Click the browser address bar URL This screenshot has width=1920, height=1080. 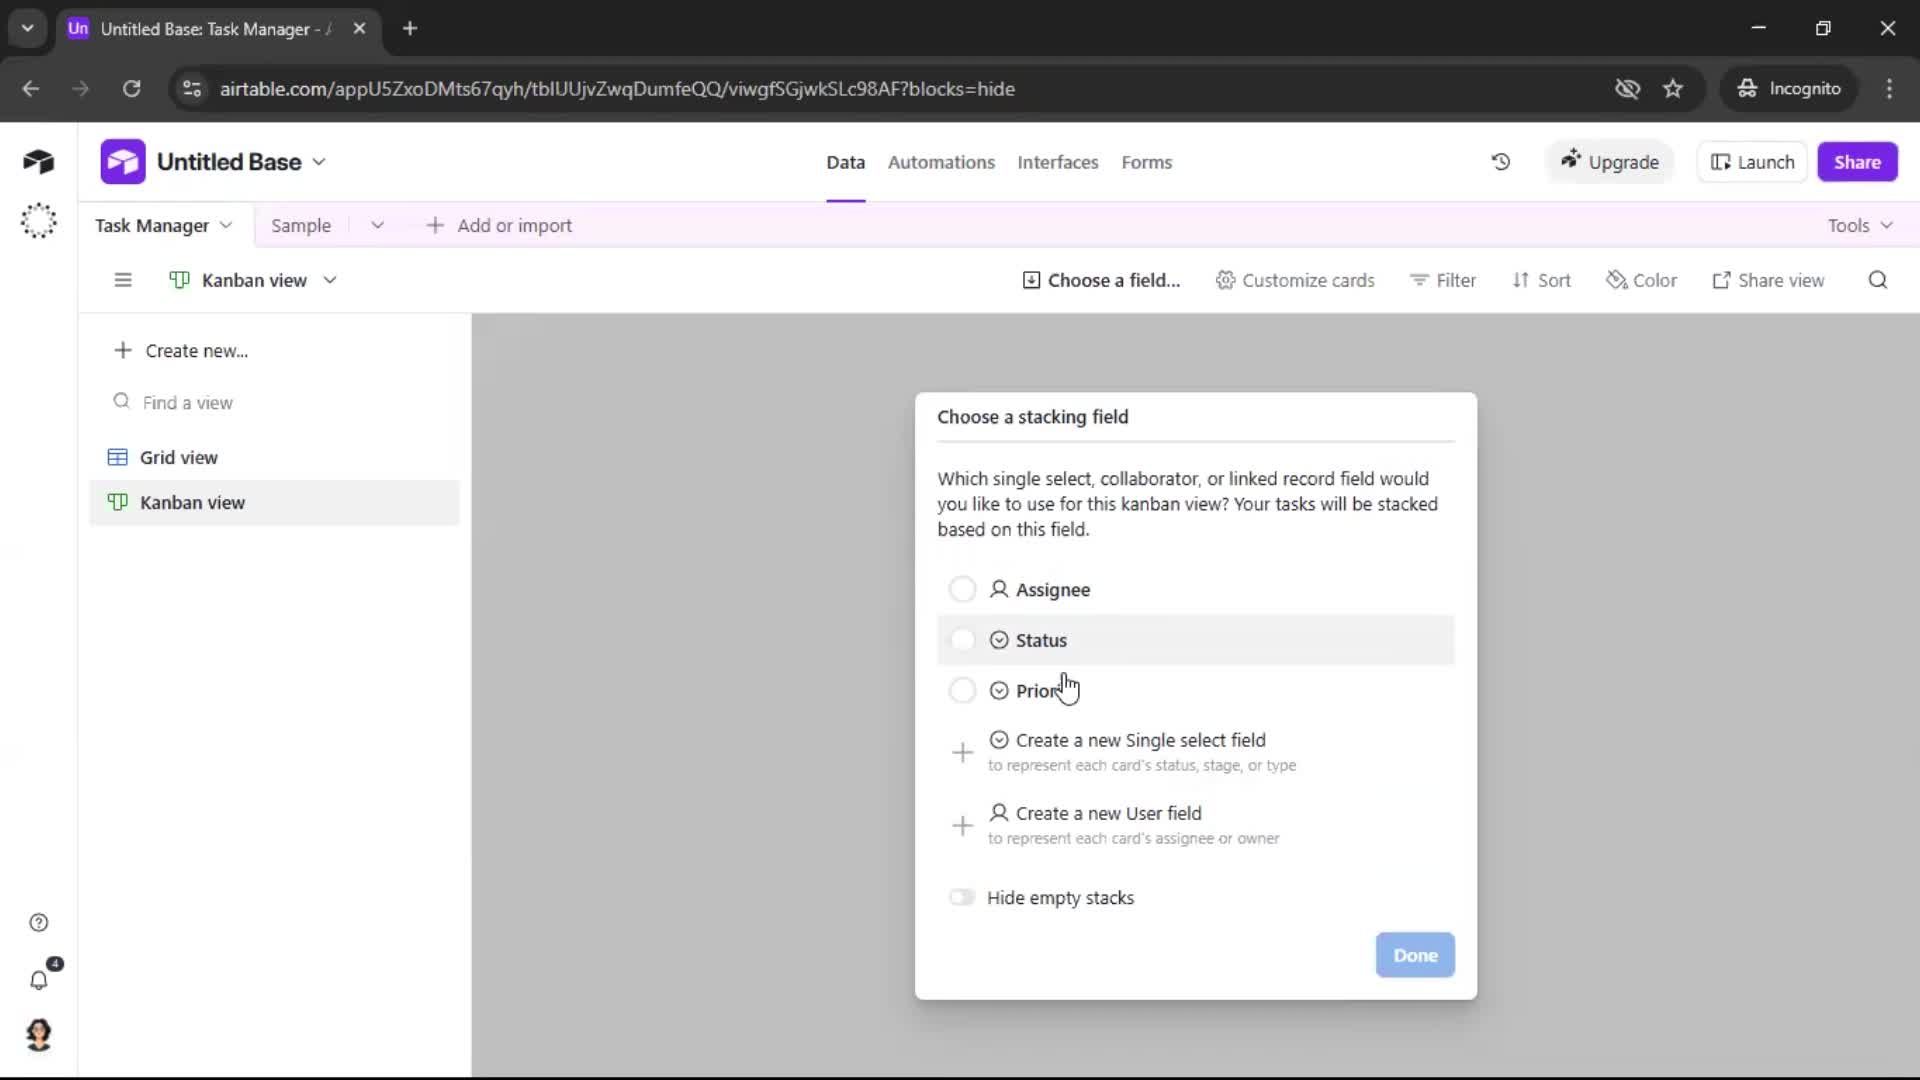pos(617,88)
